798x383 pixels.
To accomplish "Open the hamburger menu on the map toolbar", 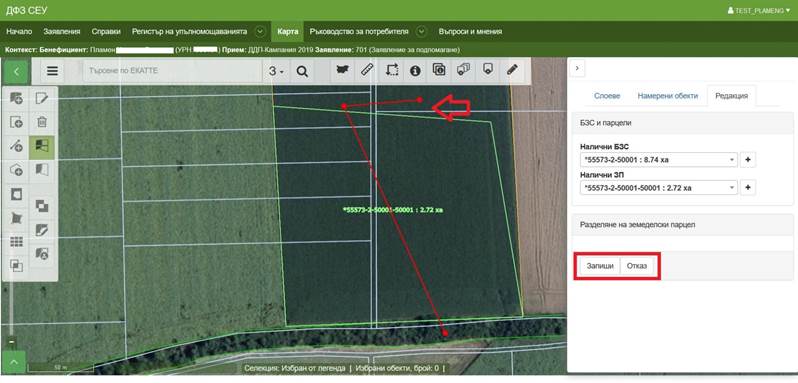I will click(52, 71).
